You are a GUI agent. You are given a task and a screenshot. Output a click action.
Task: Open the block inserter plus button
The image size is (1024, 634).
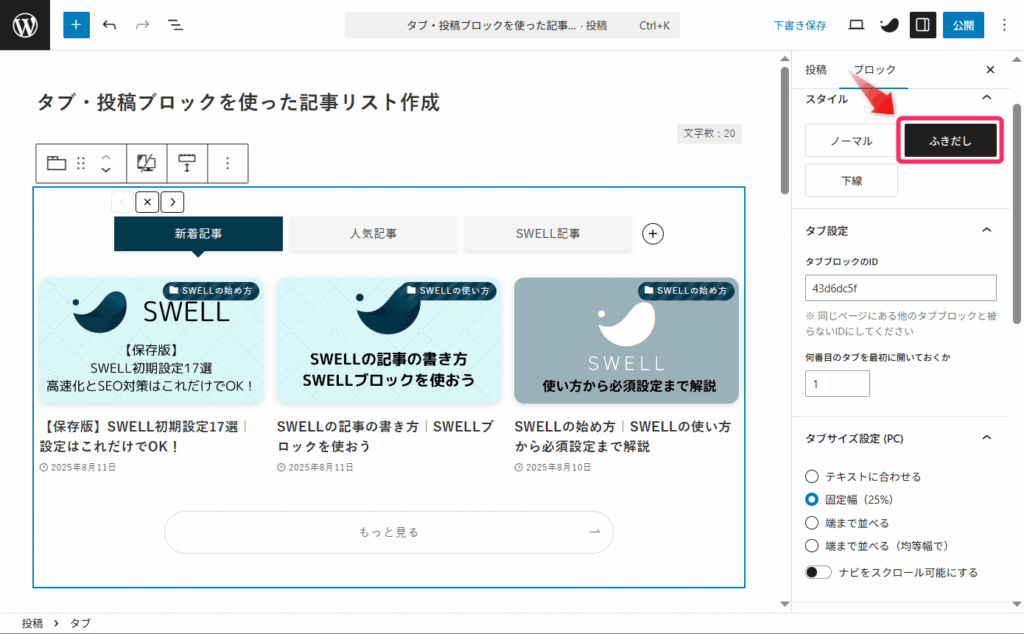click(x=76, y=25)
